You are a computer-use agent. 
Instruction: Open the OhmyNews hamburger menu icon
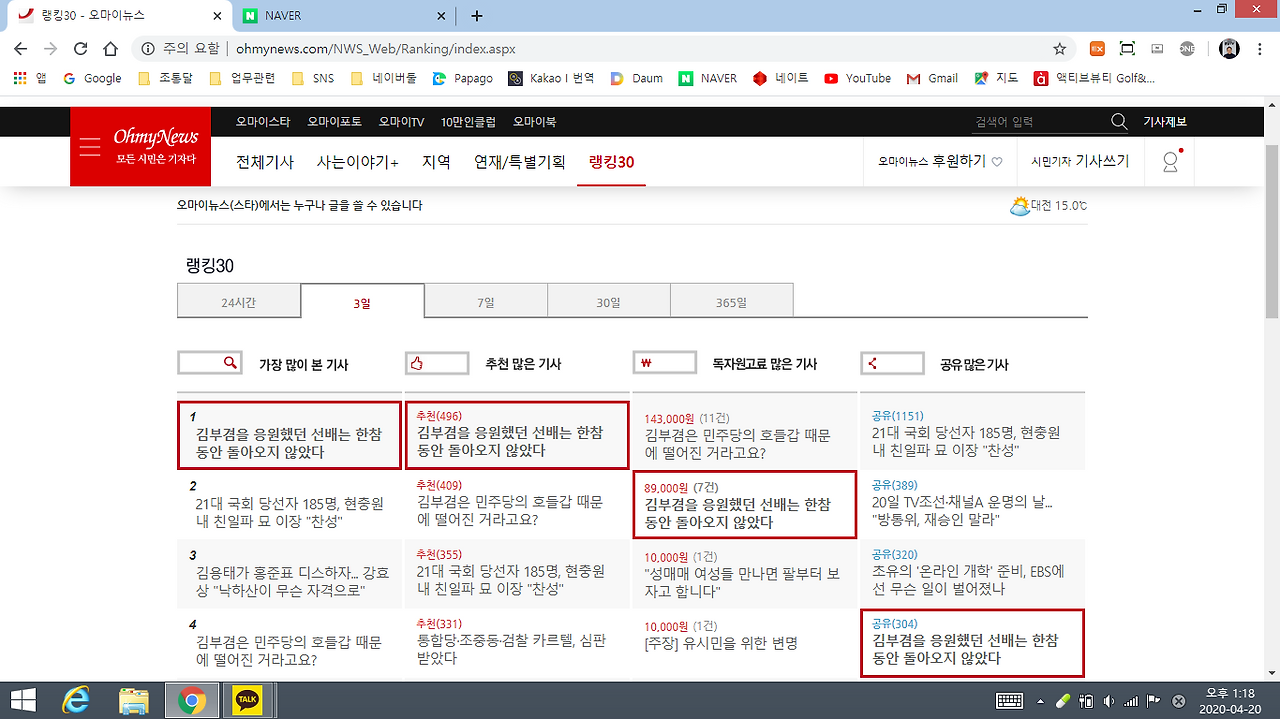[89, 147]
